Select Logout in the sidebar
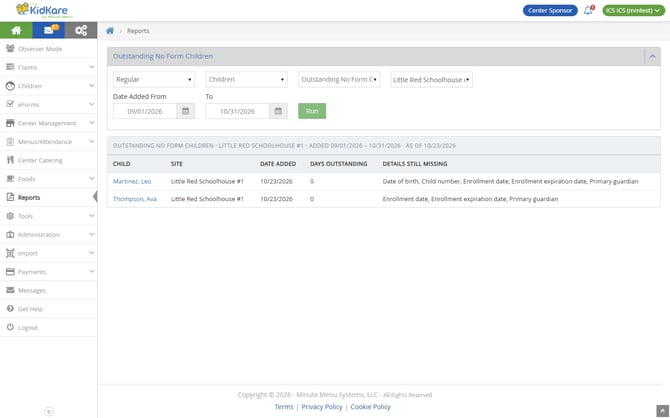Image resolution: width=670 pixels, height=418 pixels. tap(49, 327)
